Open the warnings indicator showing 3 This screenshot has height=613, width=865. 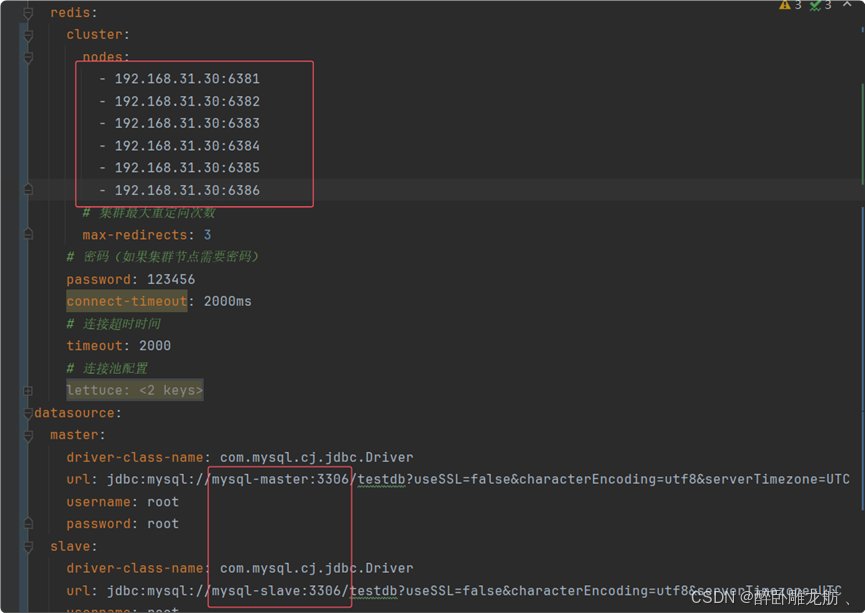[790, 5]
